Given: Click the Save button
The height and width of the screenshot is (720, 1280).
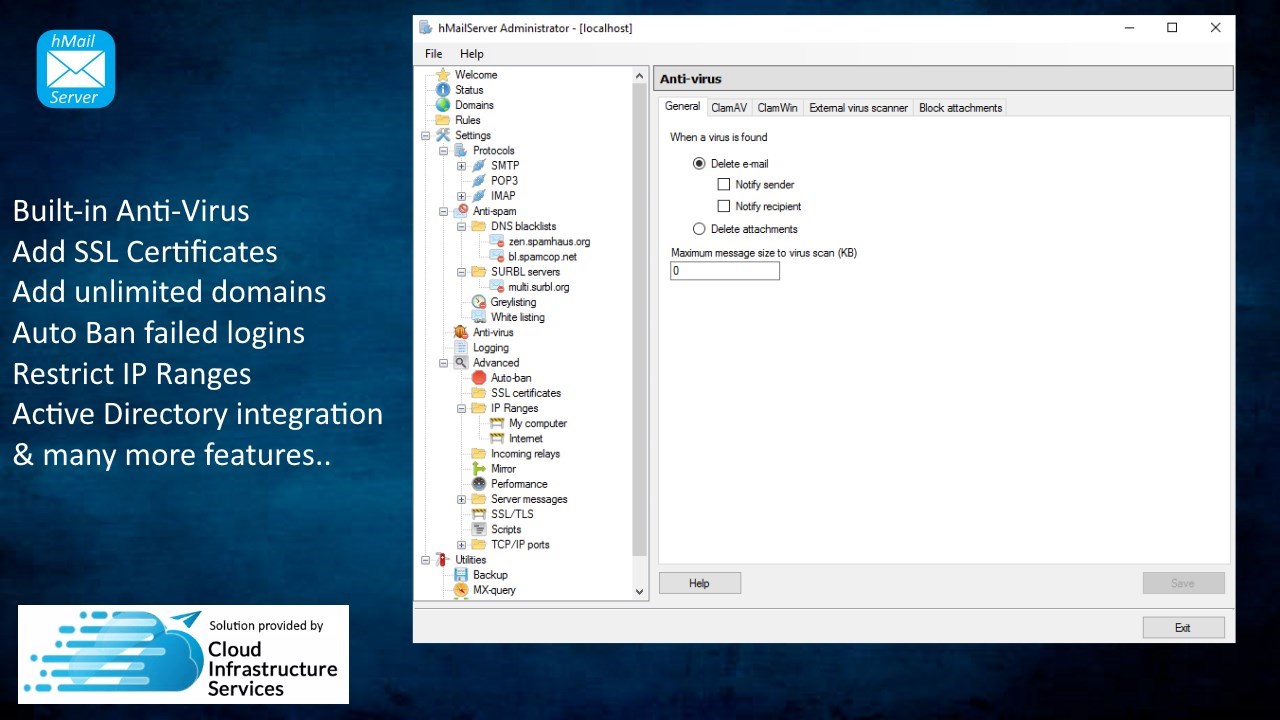Looking at the screenshot, I should pyautogui.click(x=1183, y=583).
